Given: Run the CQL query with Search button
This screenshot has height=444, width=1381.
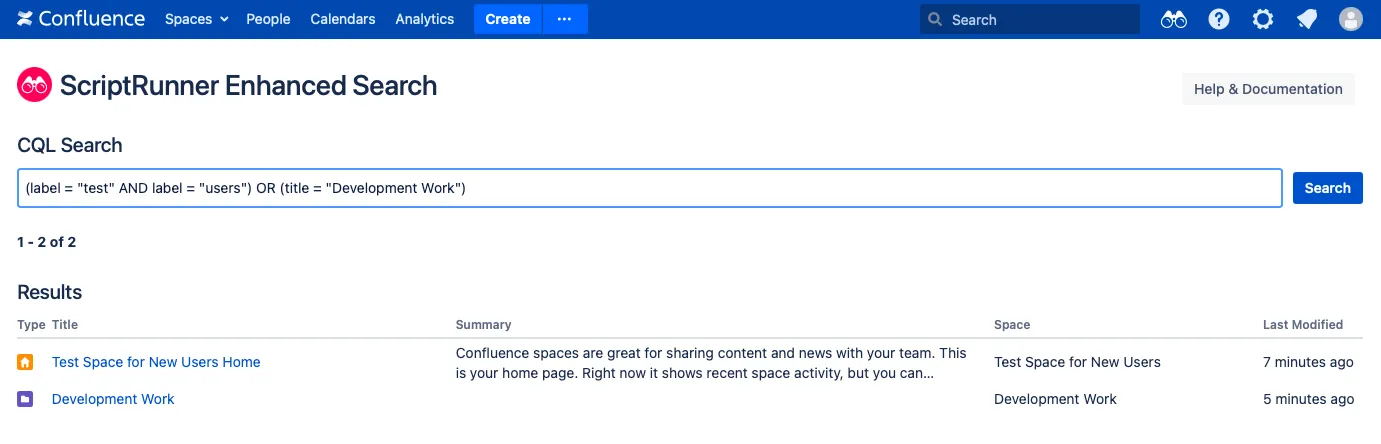Looking at the screenshot, I should pos(1328,188).
